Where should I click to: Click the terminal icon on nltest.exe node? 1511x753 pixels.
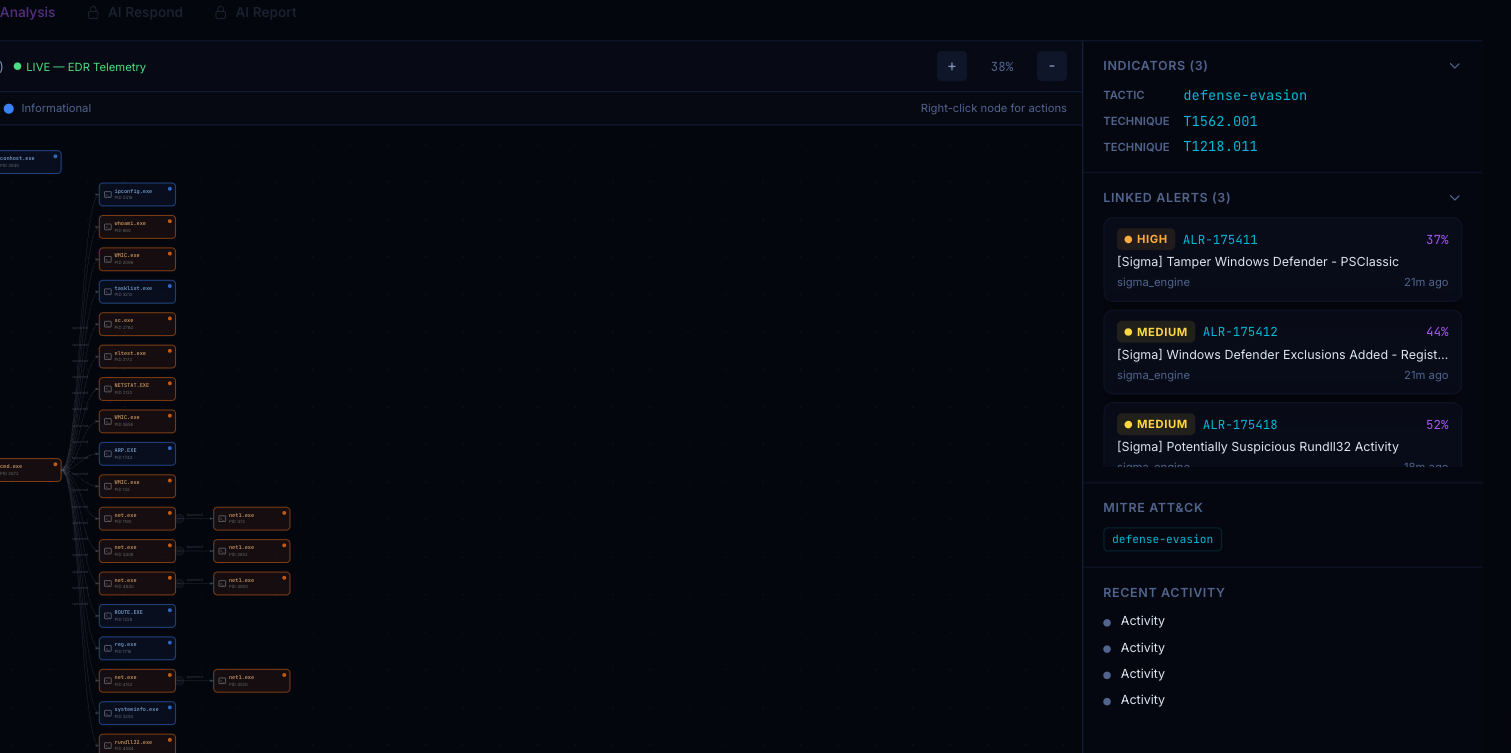[x=108, y=357]
